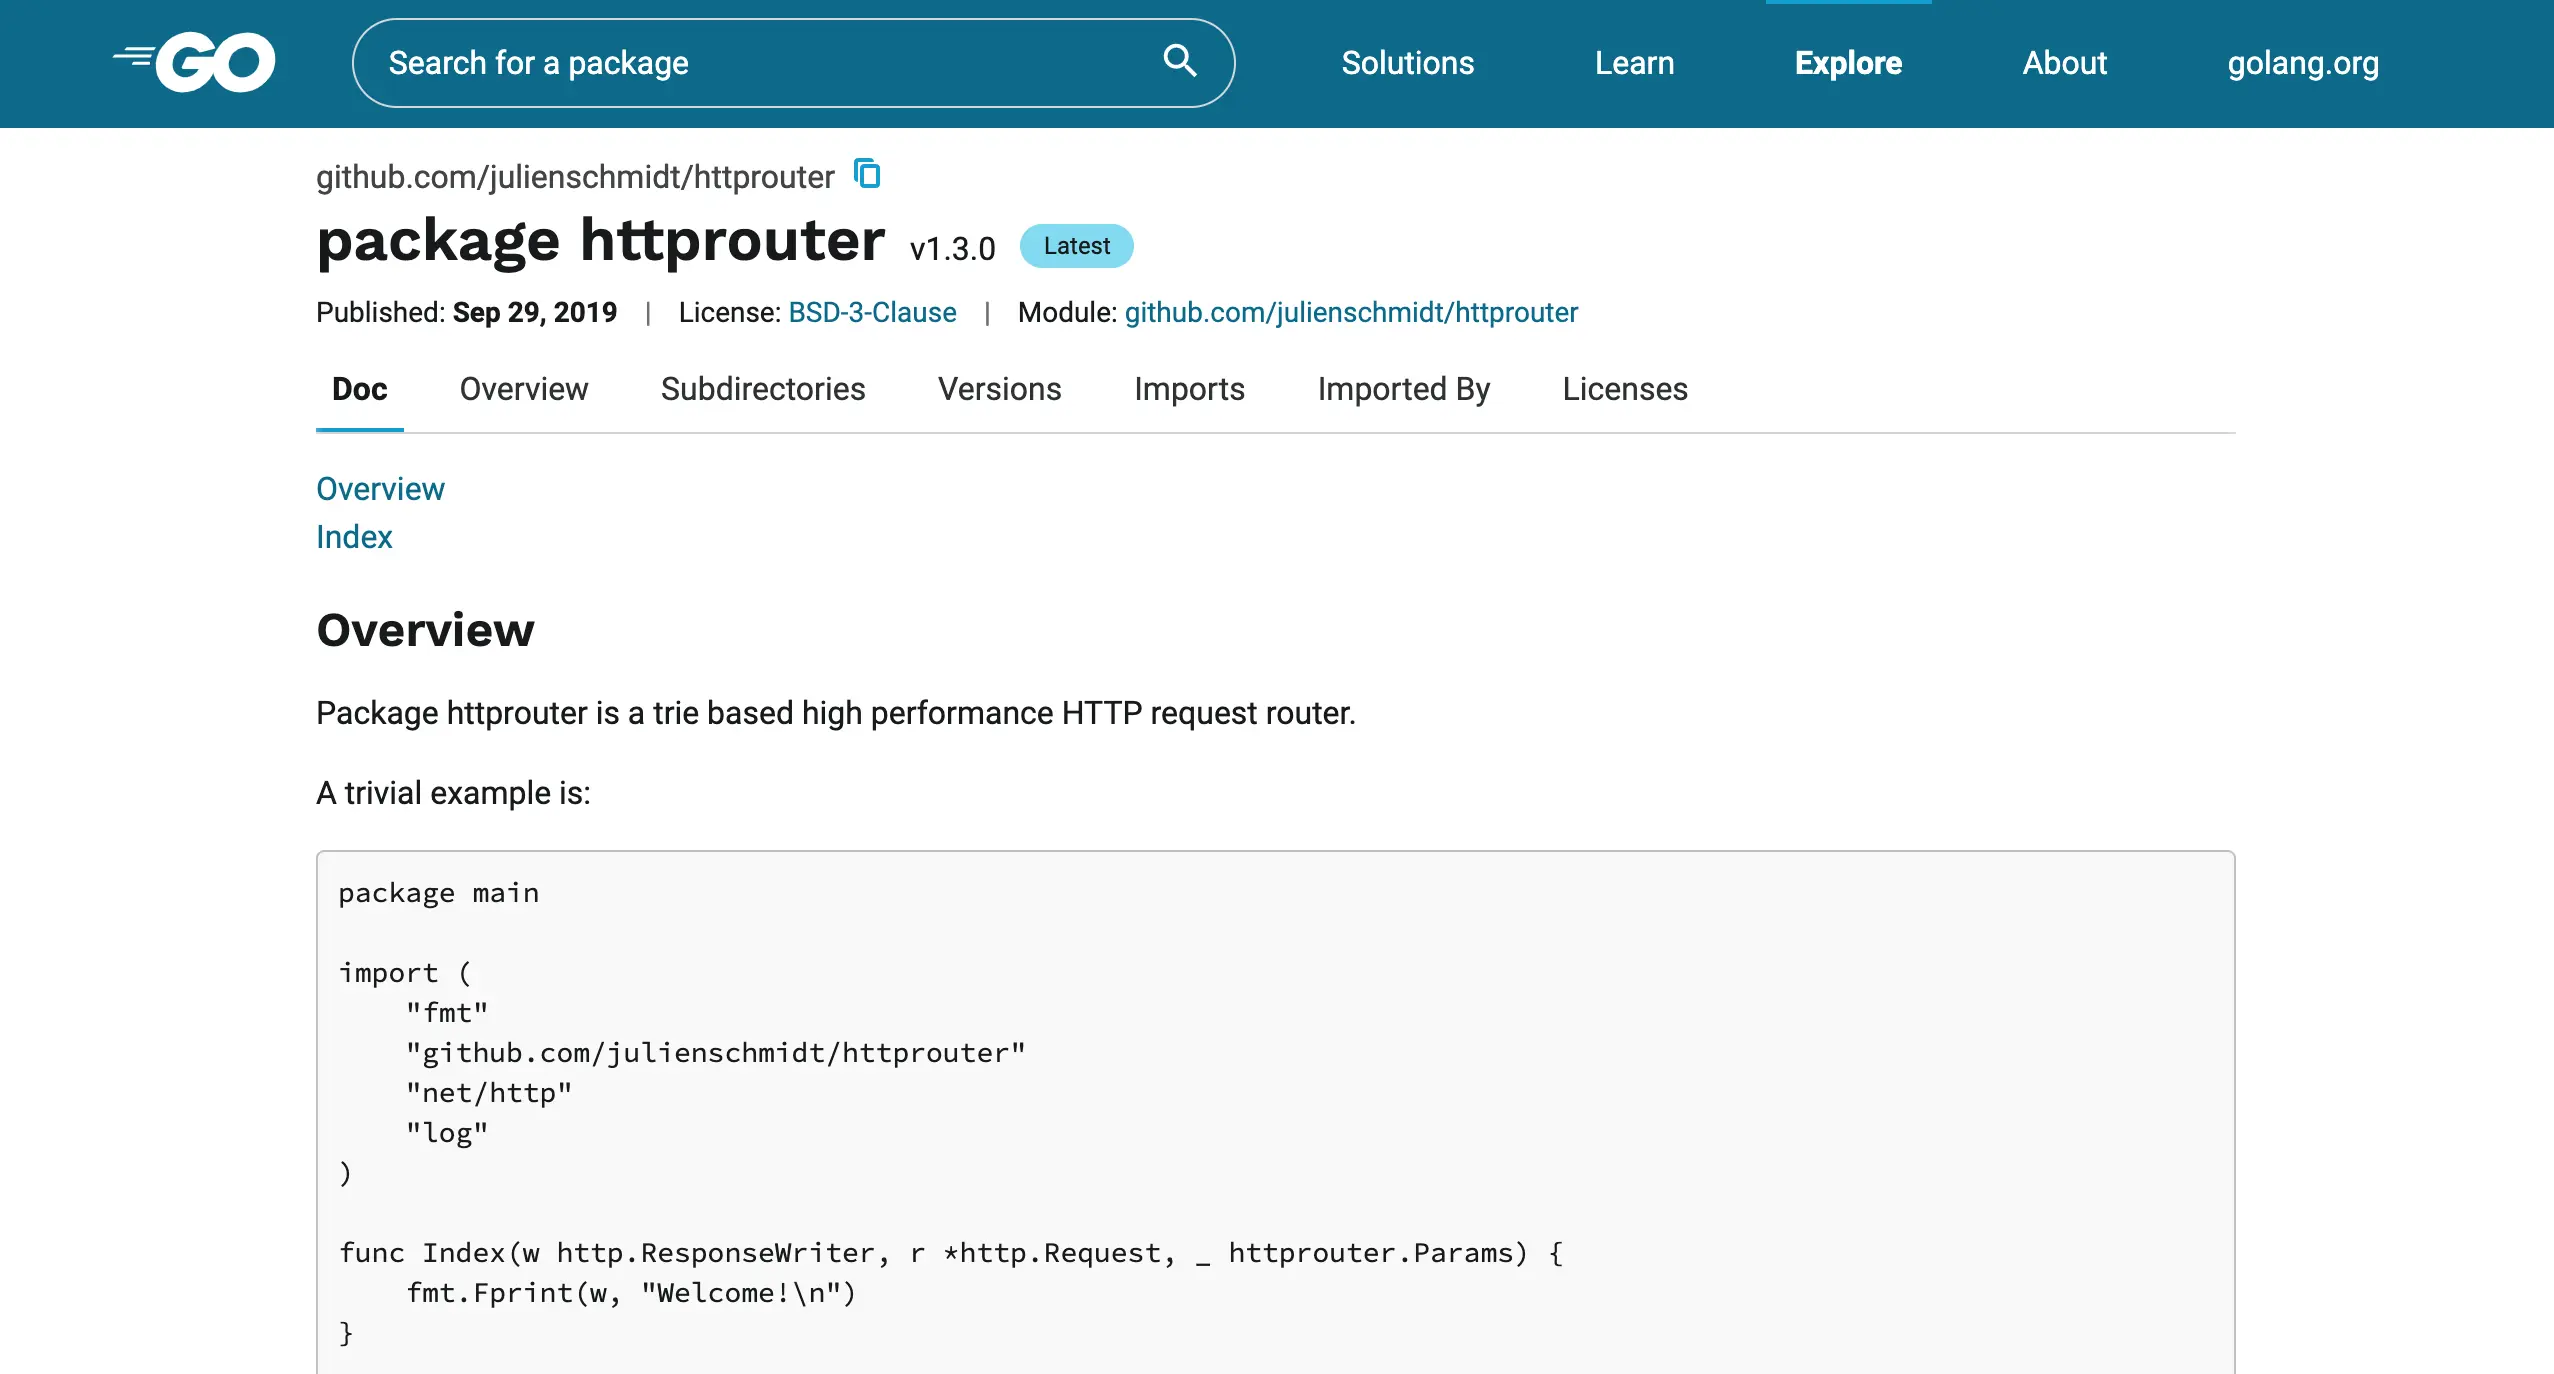View the Imported By tab
Image resolution: width=2554 pixels, height=1374 pixels.
1403,389
